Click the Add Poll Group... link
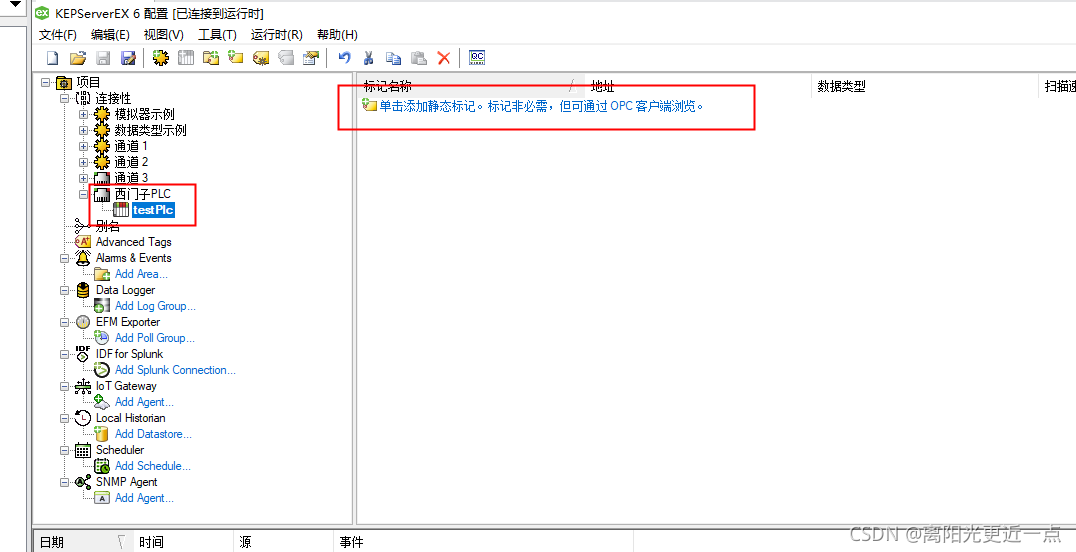The image size is (1076, 552). (154, 338)
